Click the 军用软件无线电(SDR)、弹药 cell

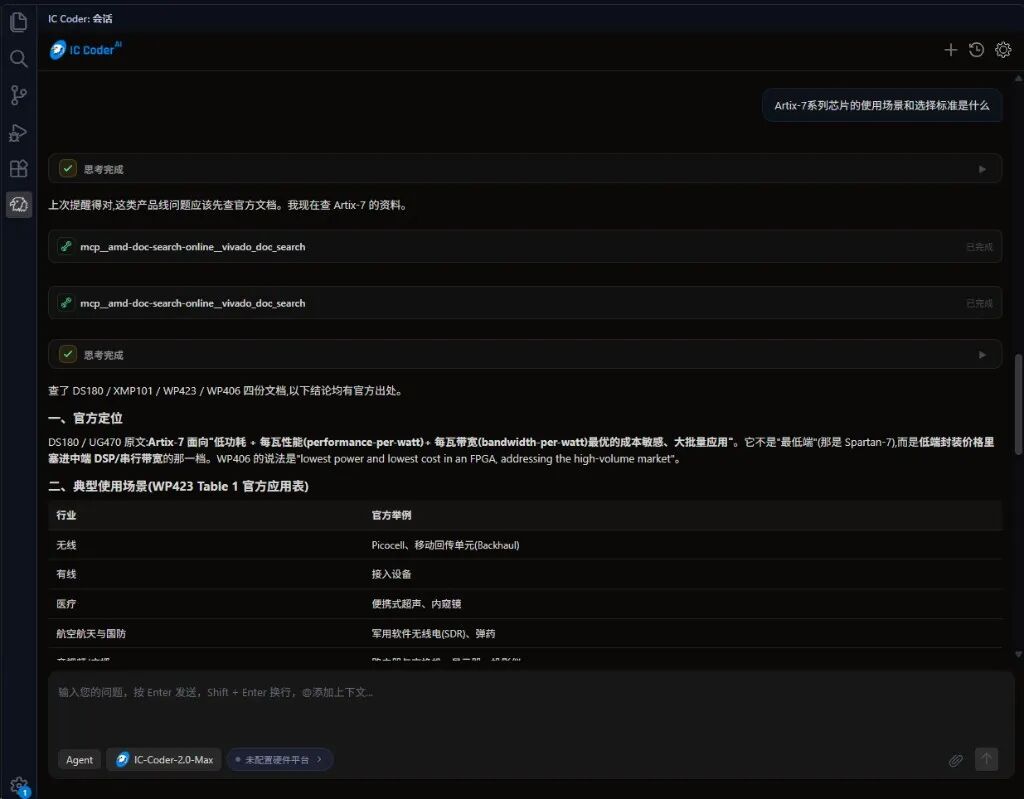(433, 633)
